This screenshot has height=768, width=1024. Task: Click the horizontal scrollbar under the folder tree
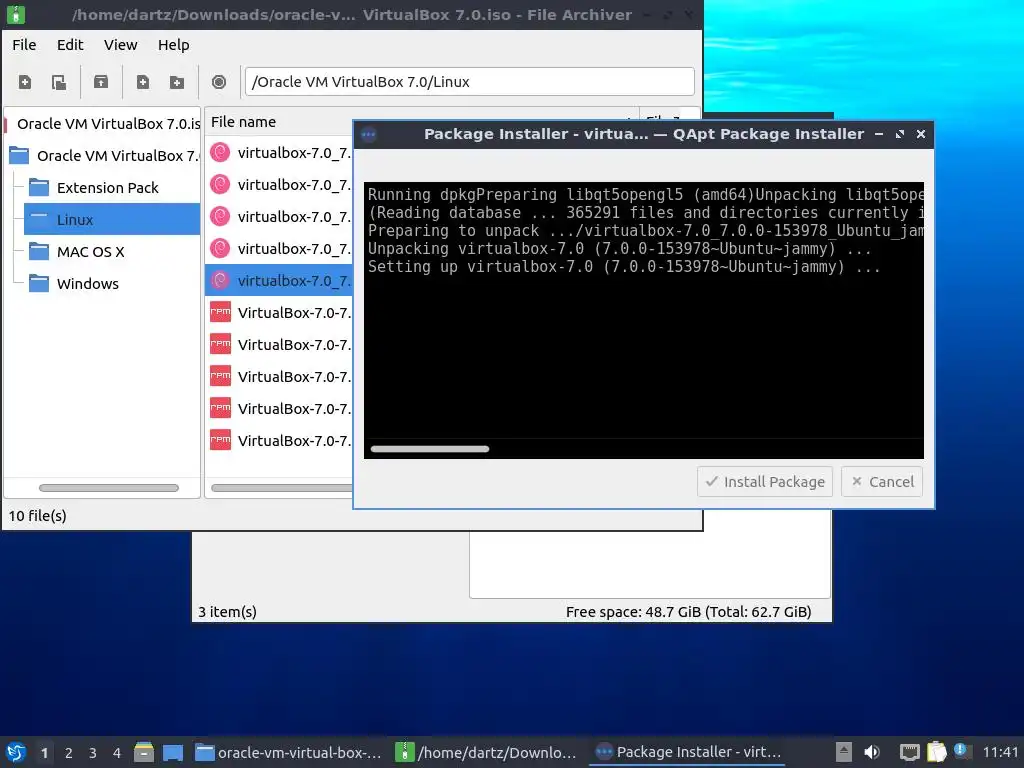(108, 488)
